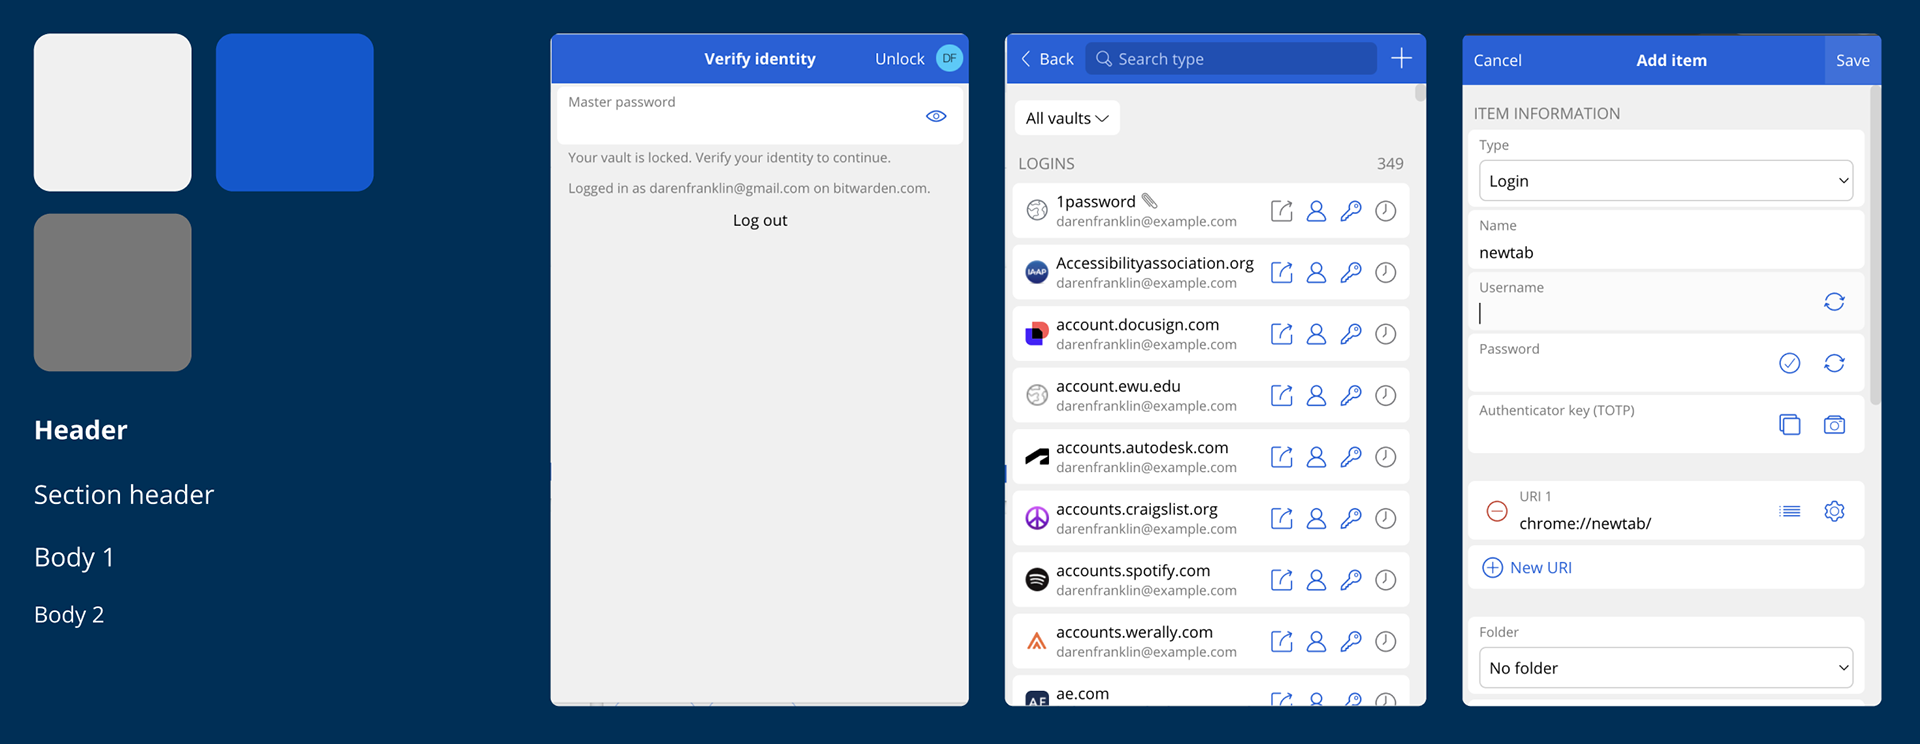This screenshot has width=1920, height=744.
Task: Launch accounts.craigslist.org site icon
Action: [1281, 518]
